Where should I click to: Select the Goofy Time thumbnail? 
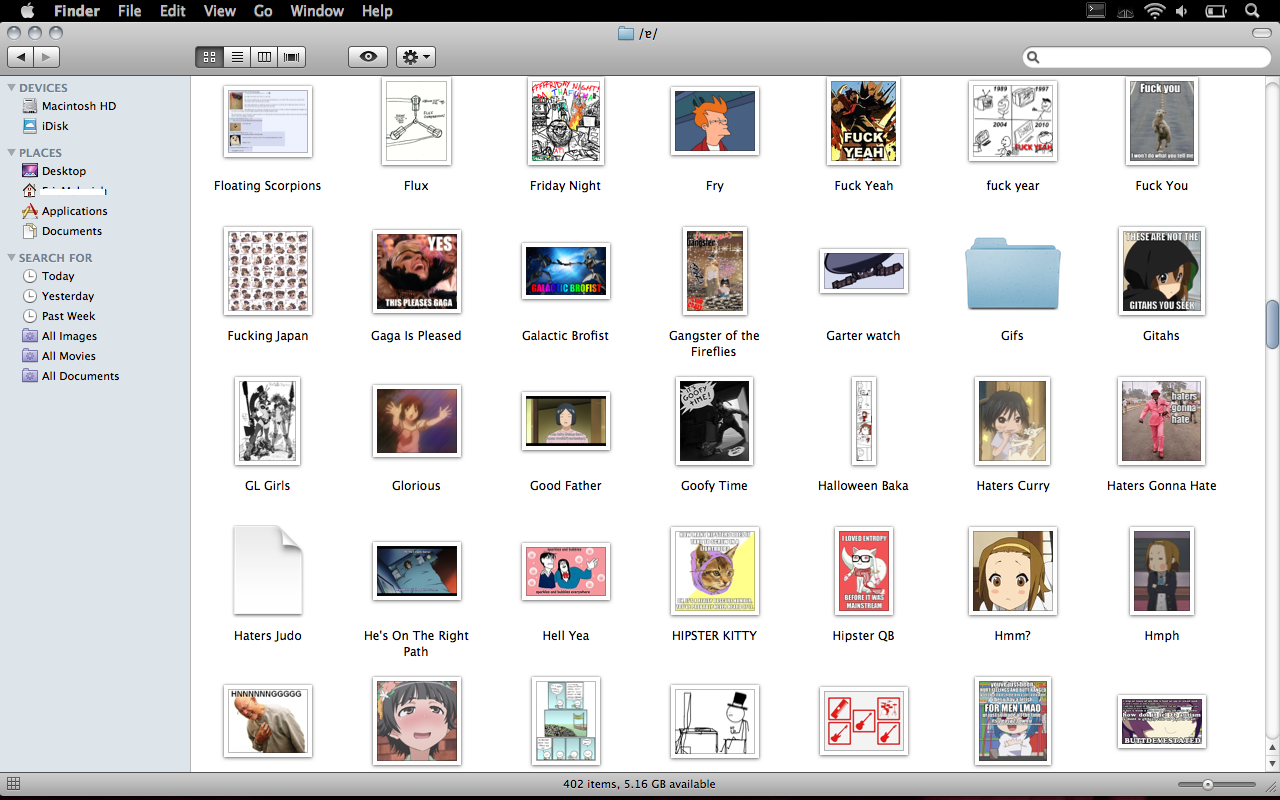click(714, 421)
